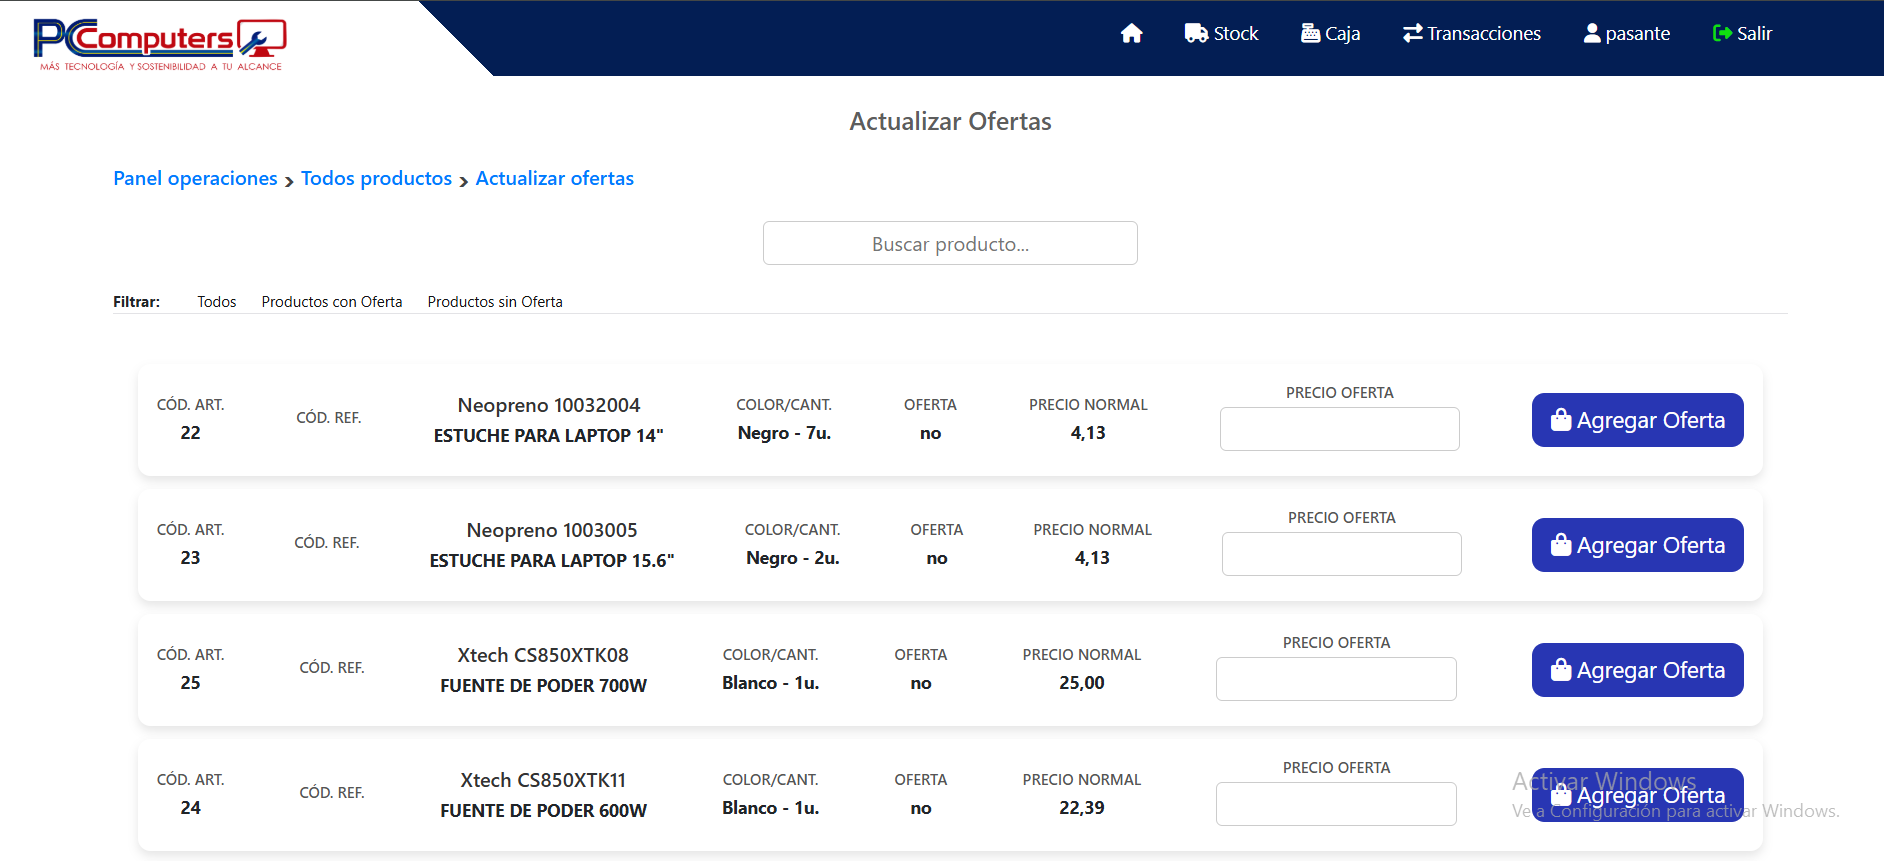Viewport: 1884px width, 861px height.
Task: Select Productos sin Oferta filter
Action: coord(495,302)
